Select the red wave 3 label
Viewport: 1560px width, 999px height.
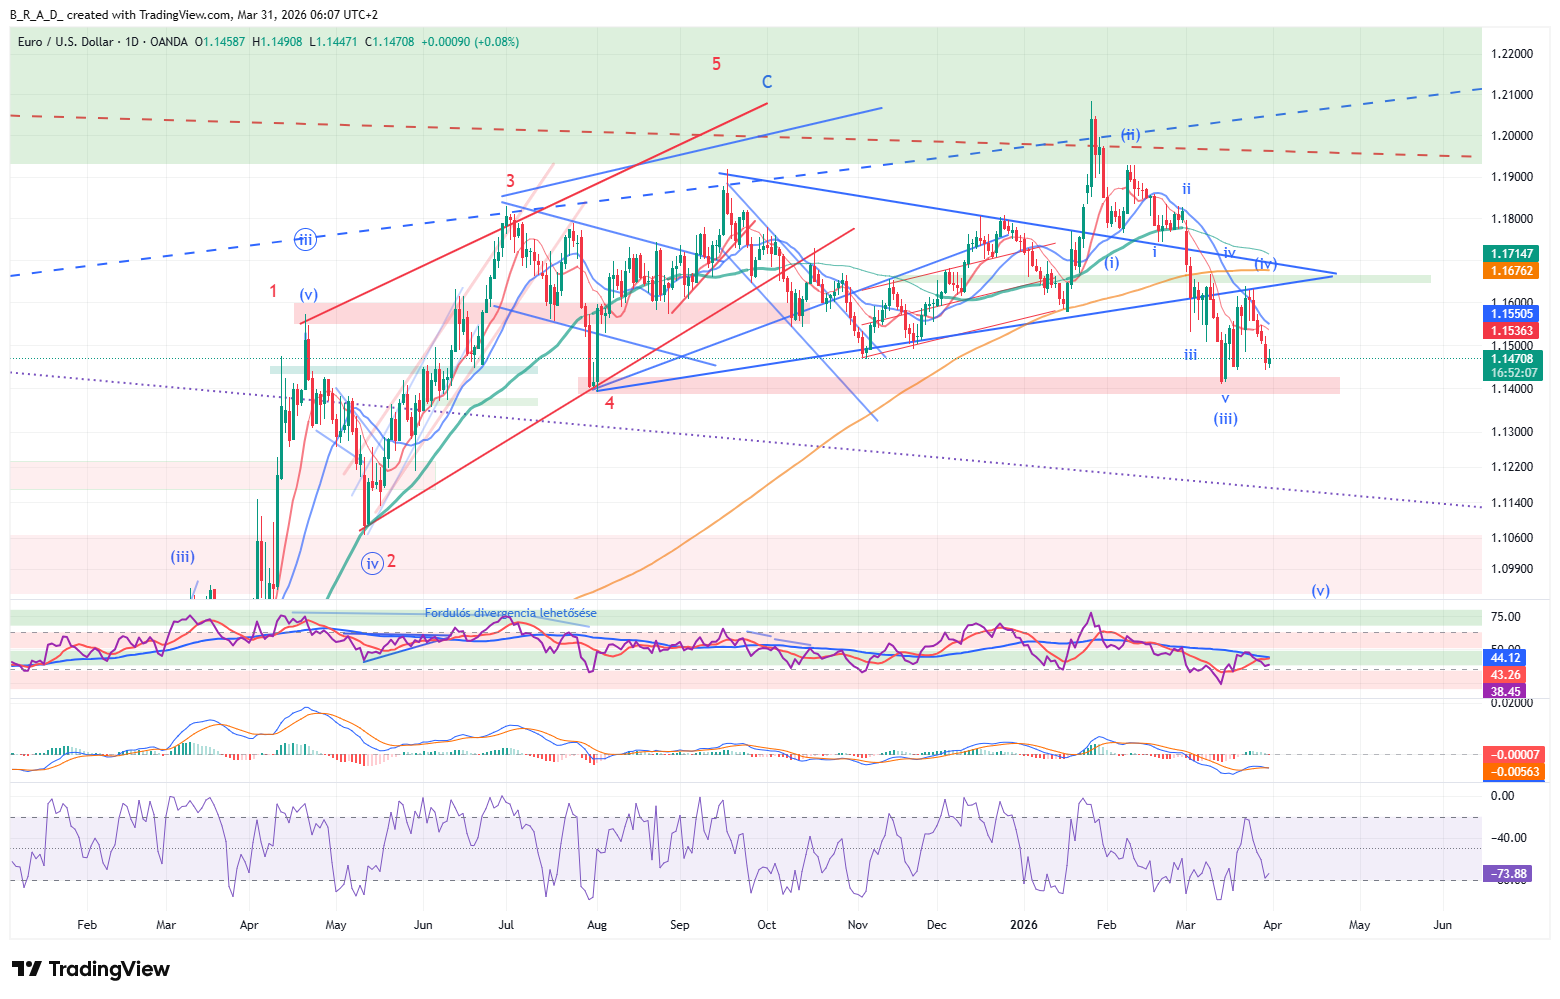coord(510,181)
